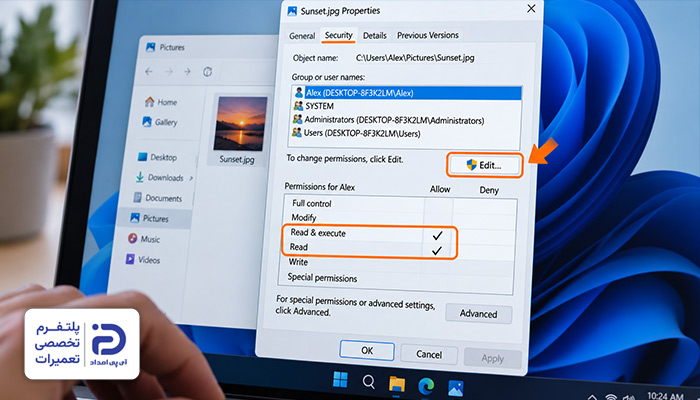700x400 pixels.
Task: Select user Alex in the group list
Action: [x=407, y=93]
